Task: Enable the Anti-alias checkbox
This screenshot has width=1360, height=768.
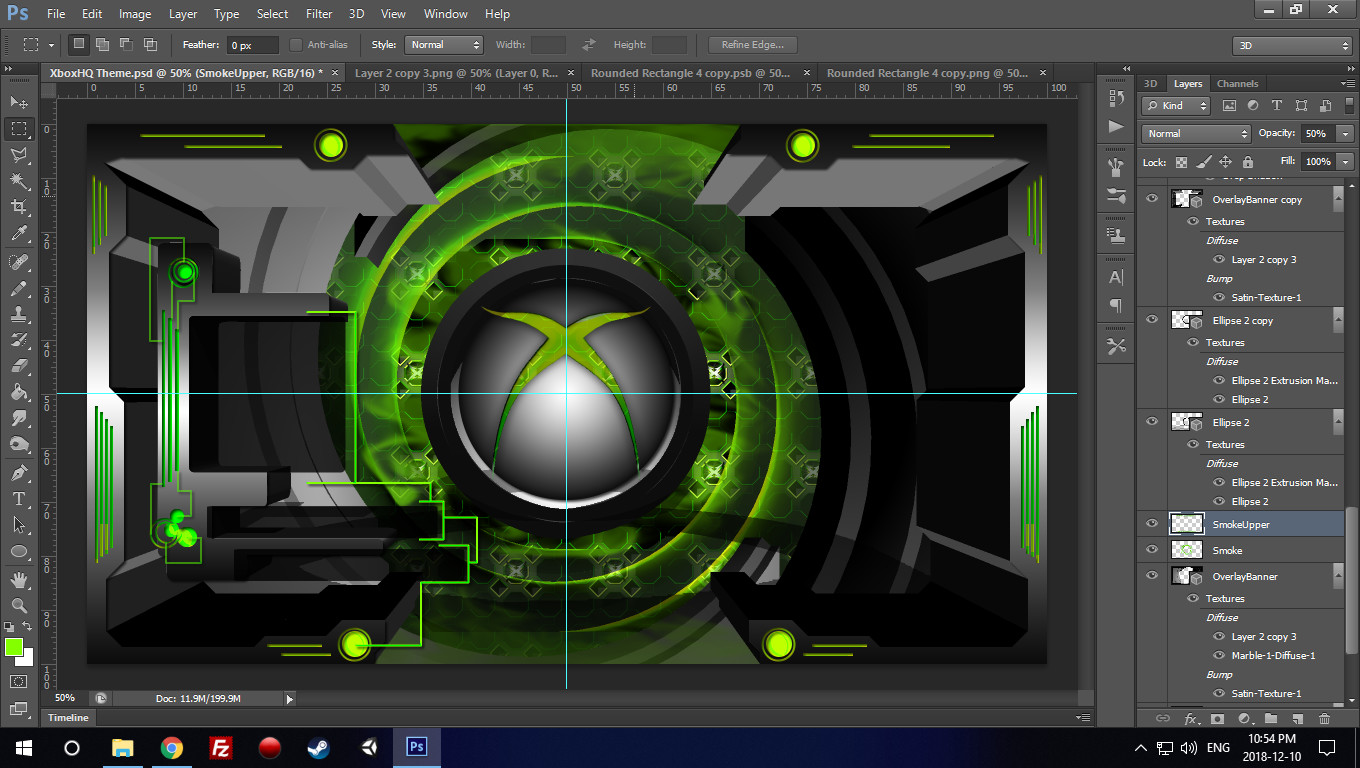Action: coord(296,45)
